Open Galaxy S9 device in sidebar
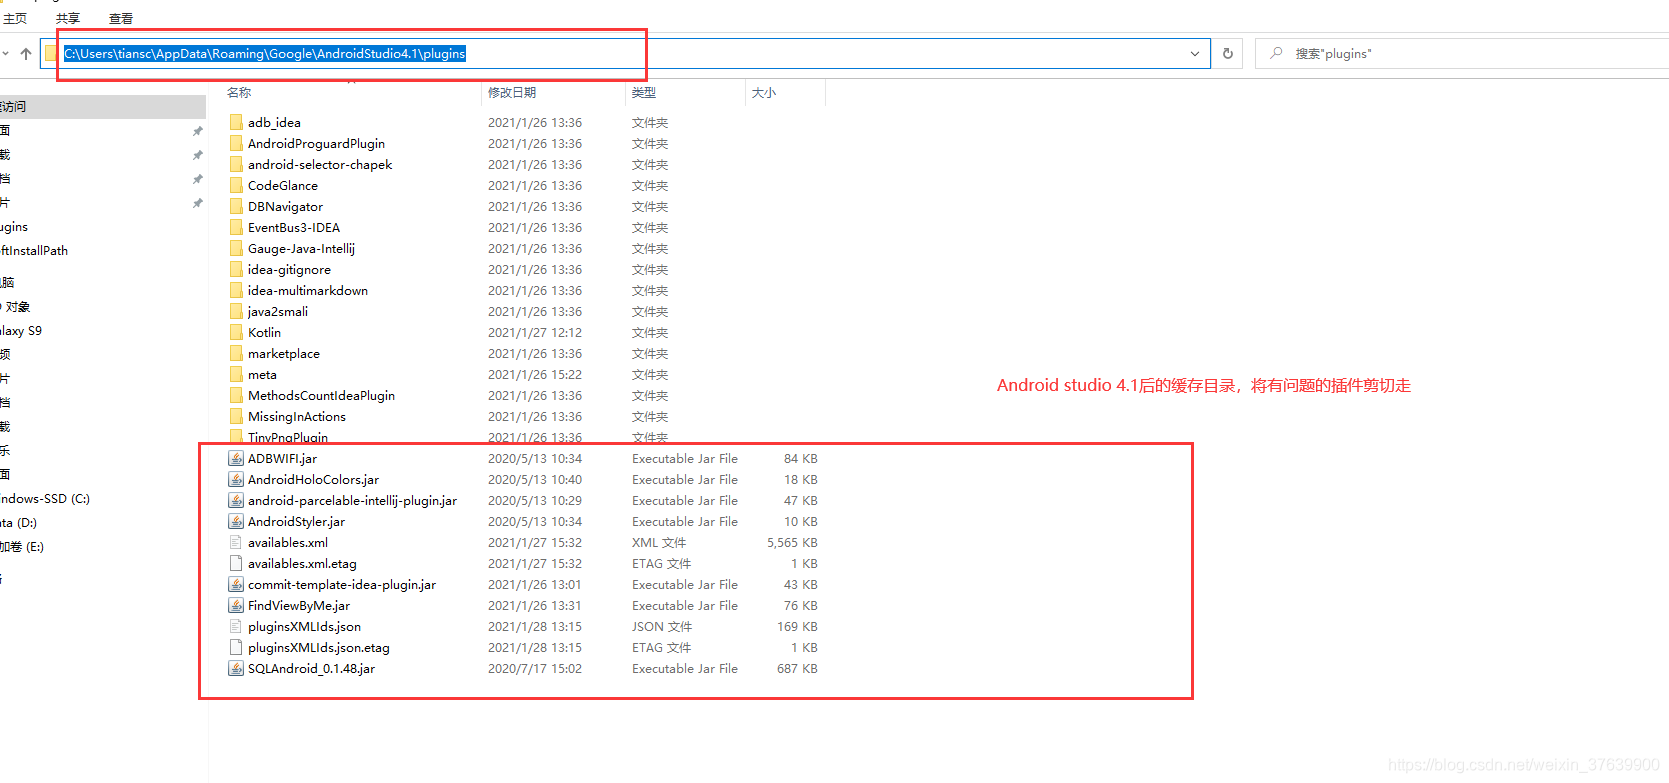Viewport: 1669px width, 783px height. tap(21, 330)
